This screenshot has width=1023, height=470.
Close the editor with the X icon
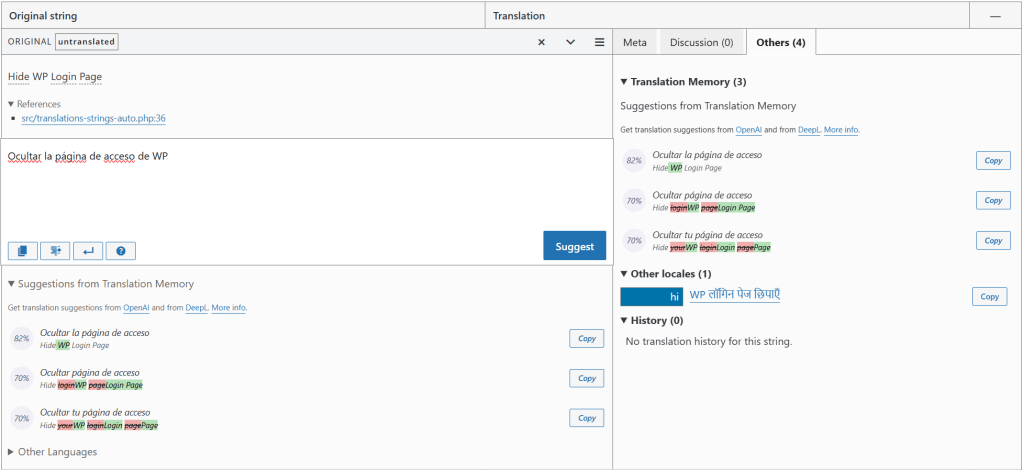click(x=542, y=42)
